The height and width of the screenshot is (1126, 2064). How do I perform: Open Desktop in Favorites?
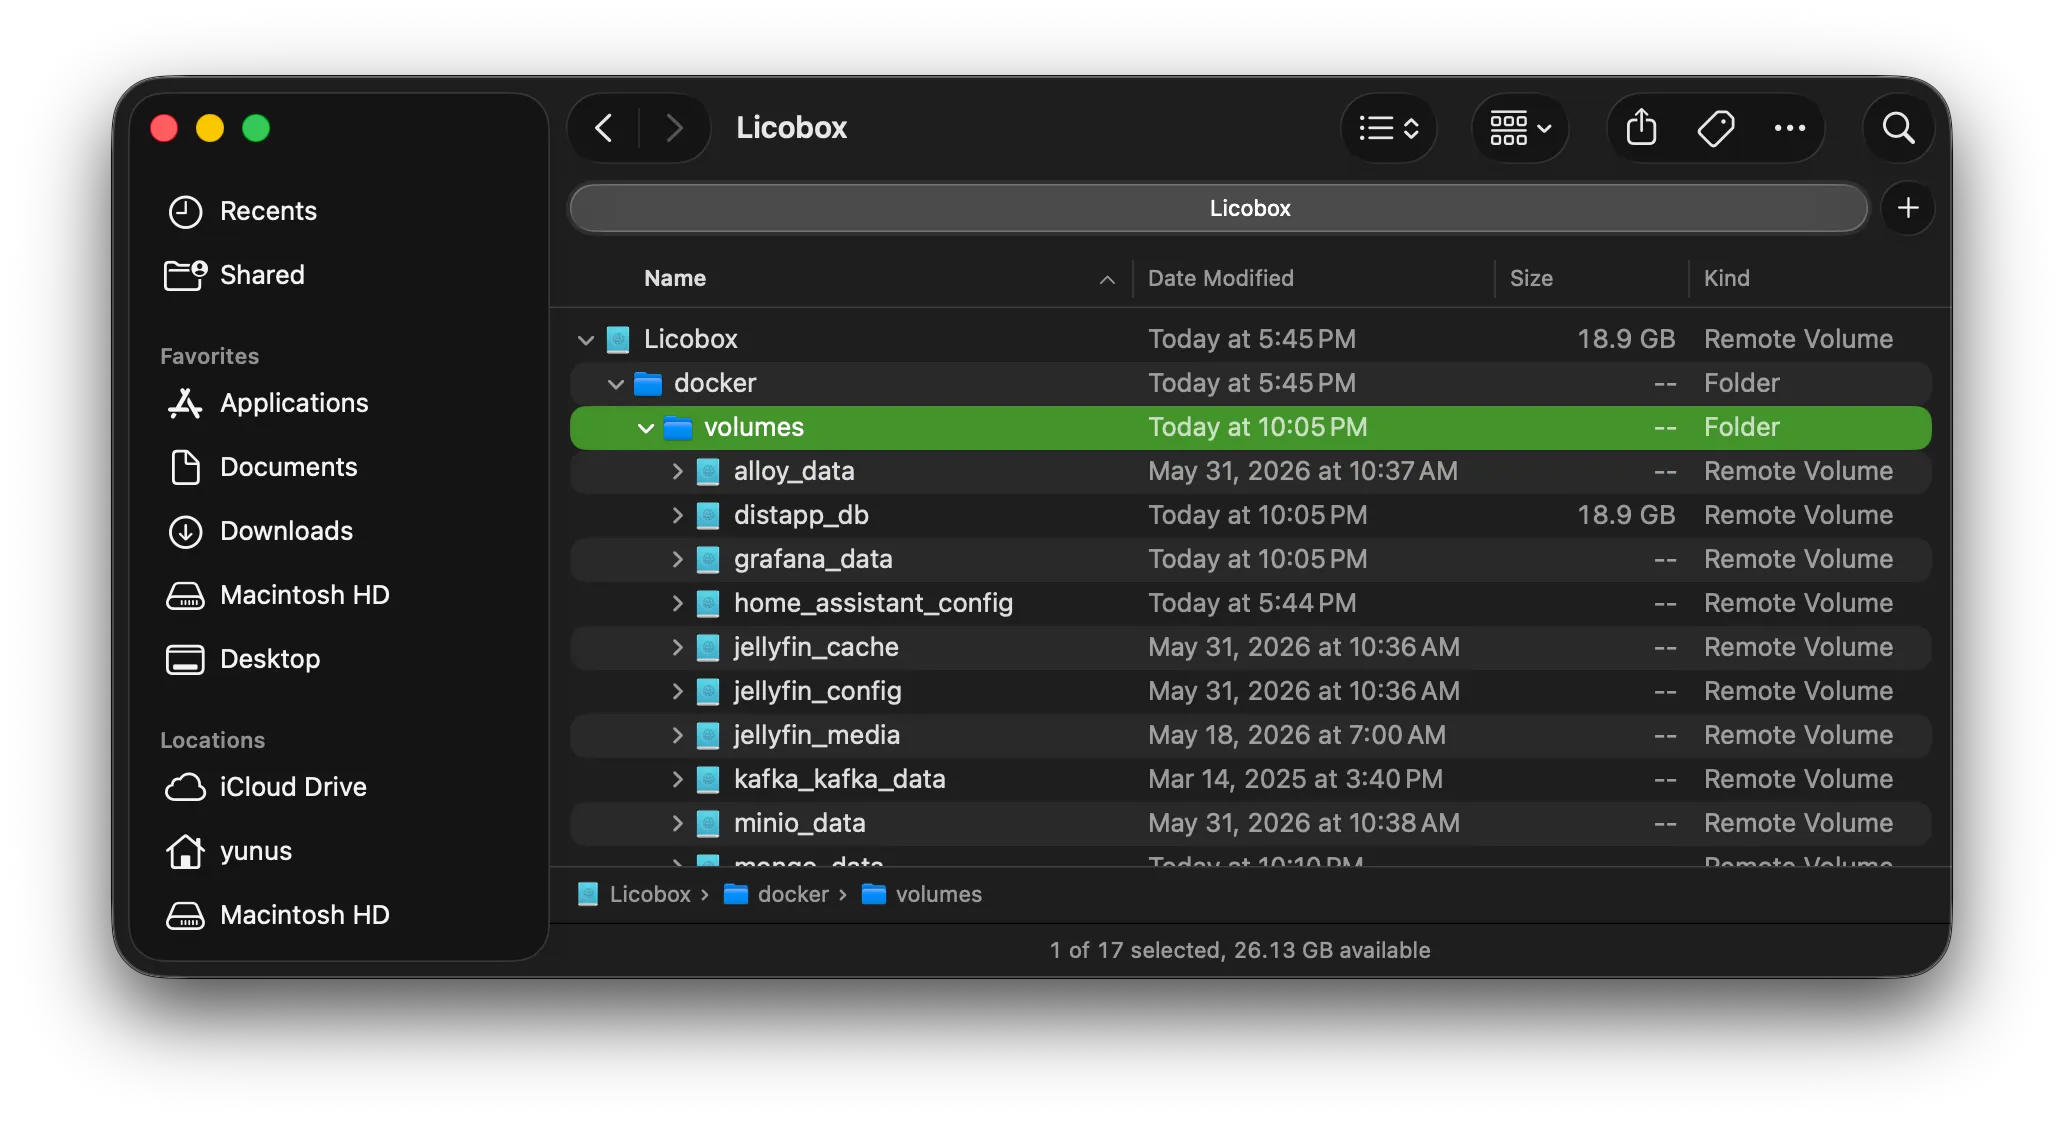coord(243,659)
